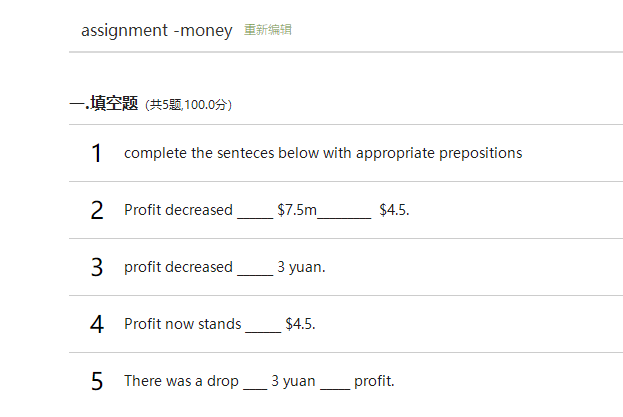Click the 一.填空题 section heading
Screen dimensions: 623x417
(x=104, y=103)
